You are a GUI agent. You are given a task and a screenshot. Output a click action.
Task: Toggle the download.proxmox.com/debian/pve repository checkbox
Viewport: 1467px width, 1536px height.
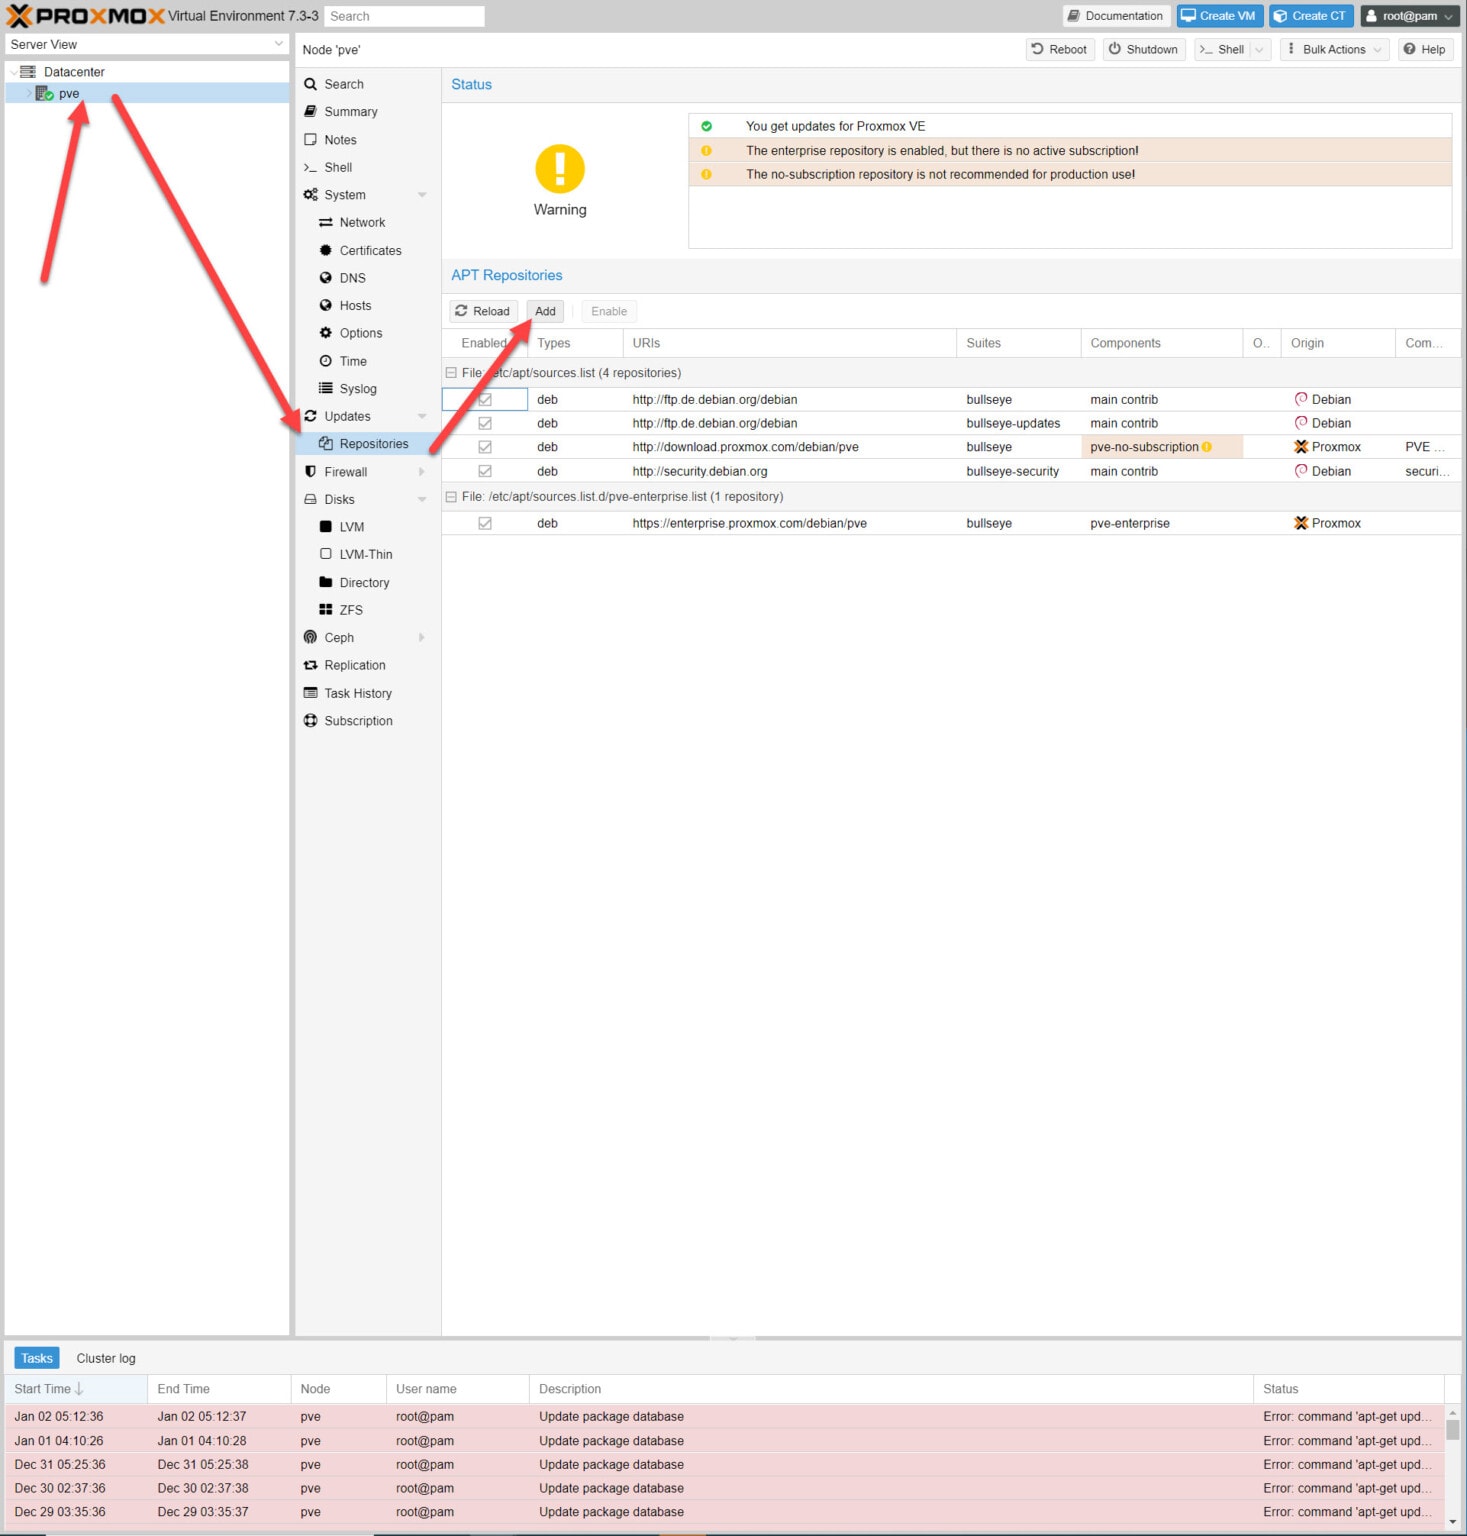484,446
